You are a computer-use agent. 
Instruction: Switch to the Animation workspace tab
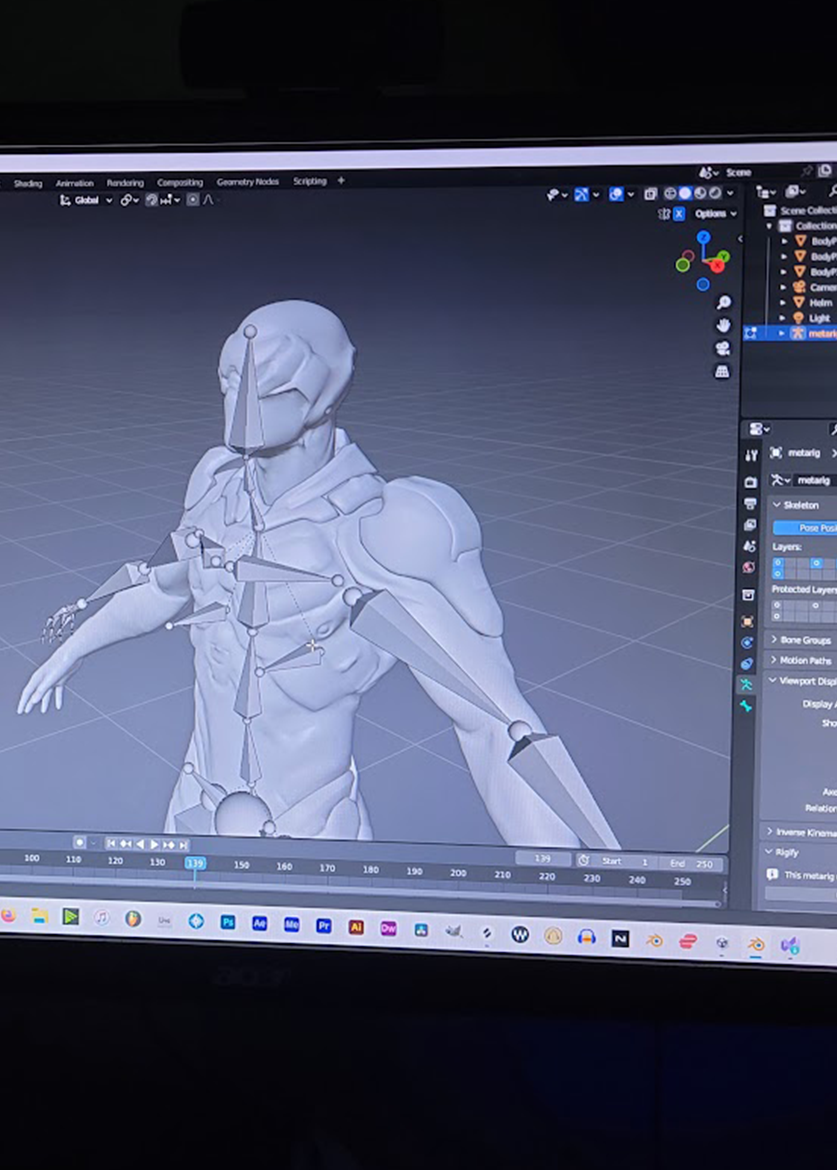[x=74, y=183]
